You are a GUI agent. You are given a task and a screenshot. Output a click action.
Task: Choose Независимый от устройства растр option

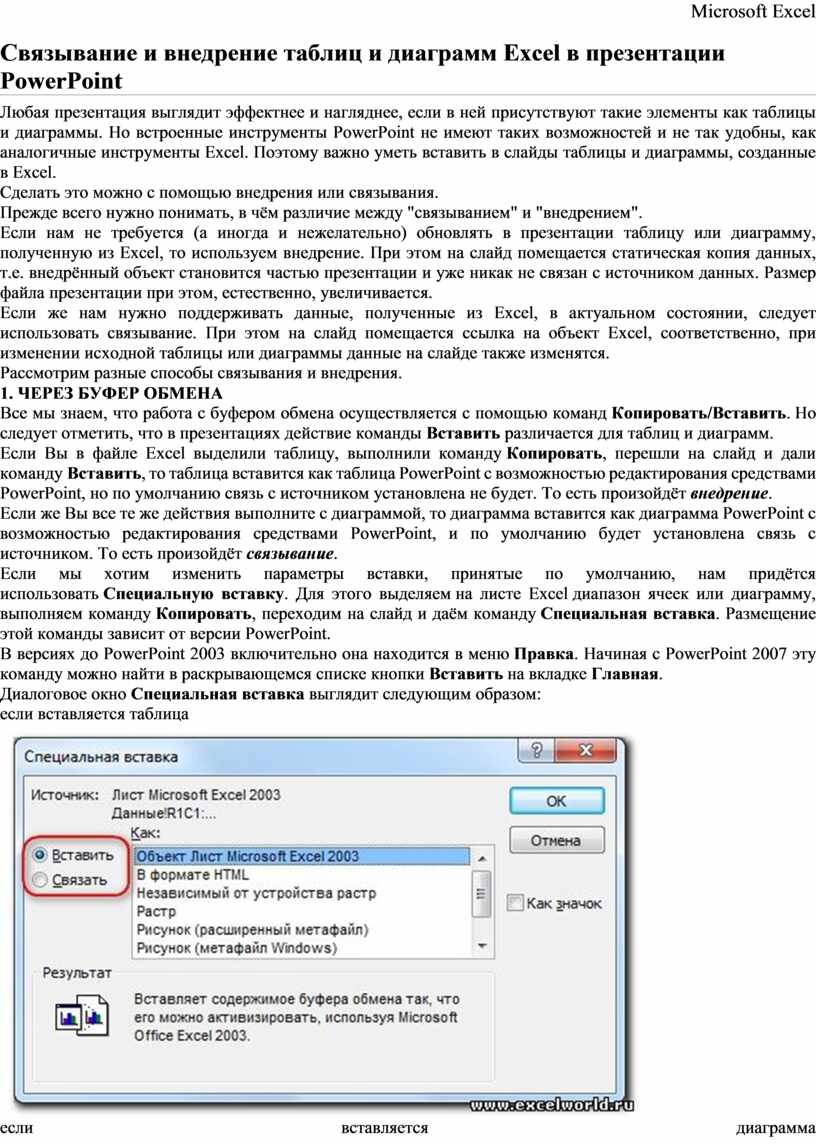pos(302,892)
